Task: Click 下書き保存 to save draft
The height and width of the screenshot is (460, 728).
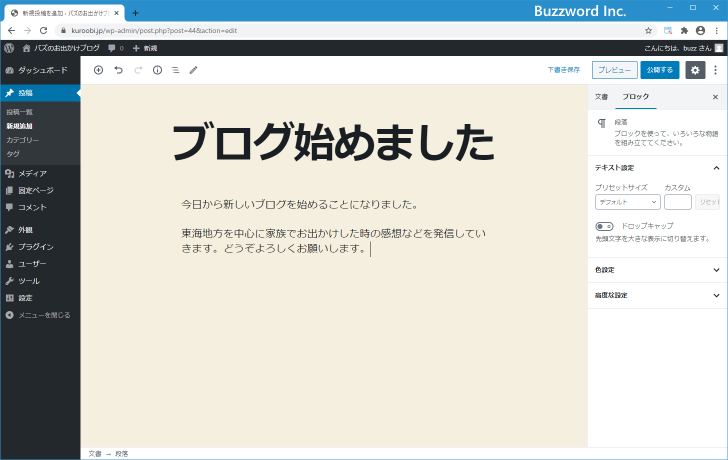Action: tap(564, 70)
